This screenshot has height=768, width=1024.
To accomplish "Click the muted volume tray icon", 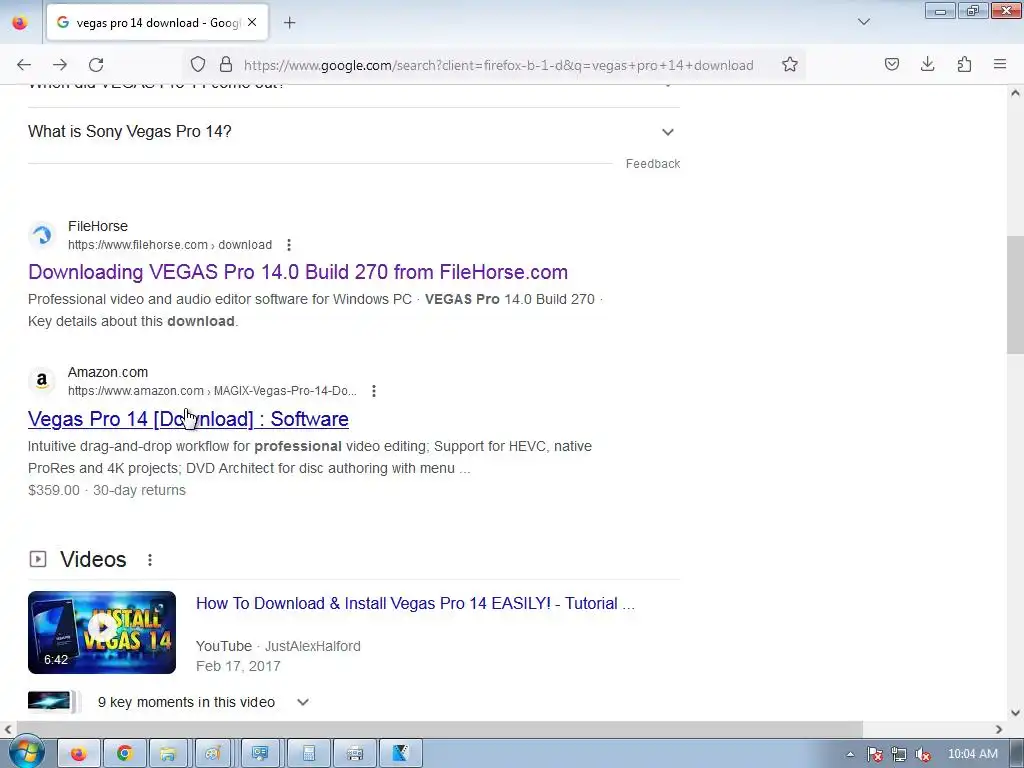I will pyautogui.click(x=923, y=754).
